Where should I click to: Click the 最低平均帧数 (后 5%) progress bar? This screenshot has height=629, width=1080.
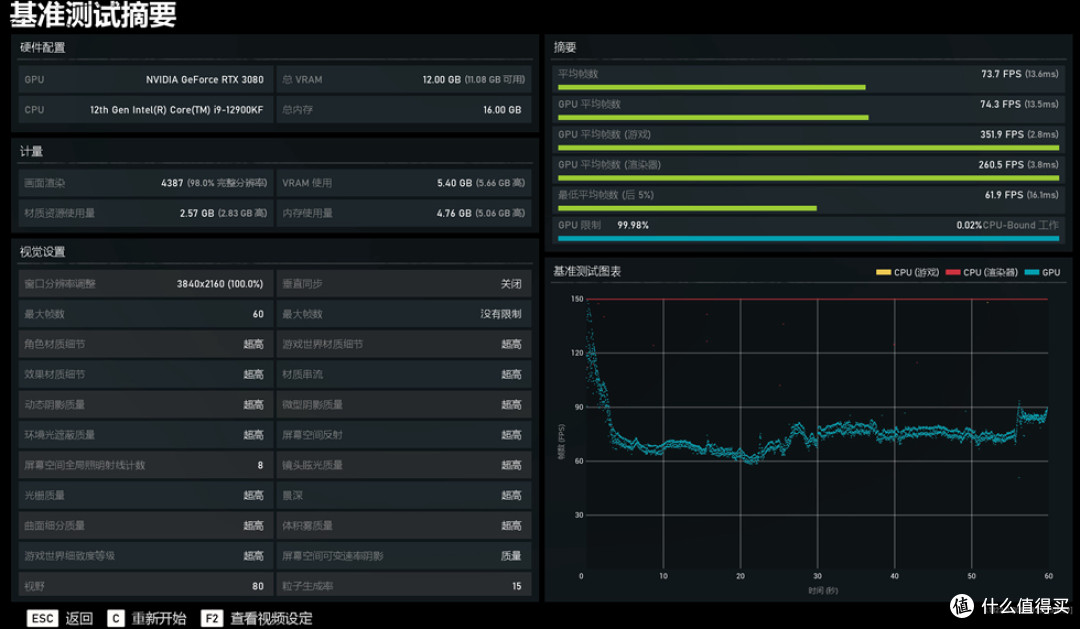pos(687,208)
